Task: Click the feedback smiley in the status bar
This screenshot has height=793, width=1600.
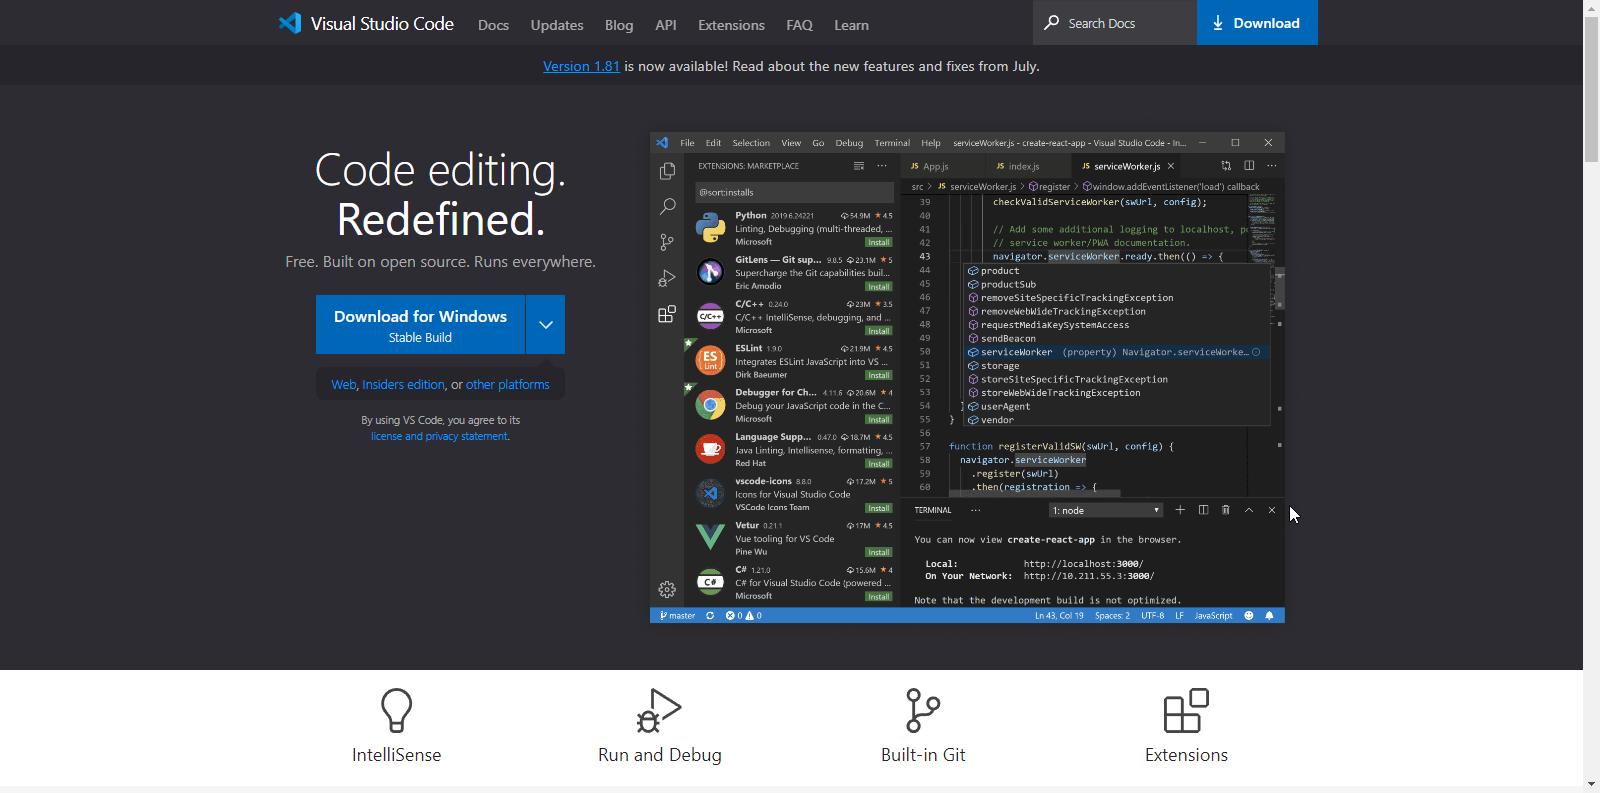Action: 1248,616
